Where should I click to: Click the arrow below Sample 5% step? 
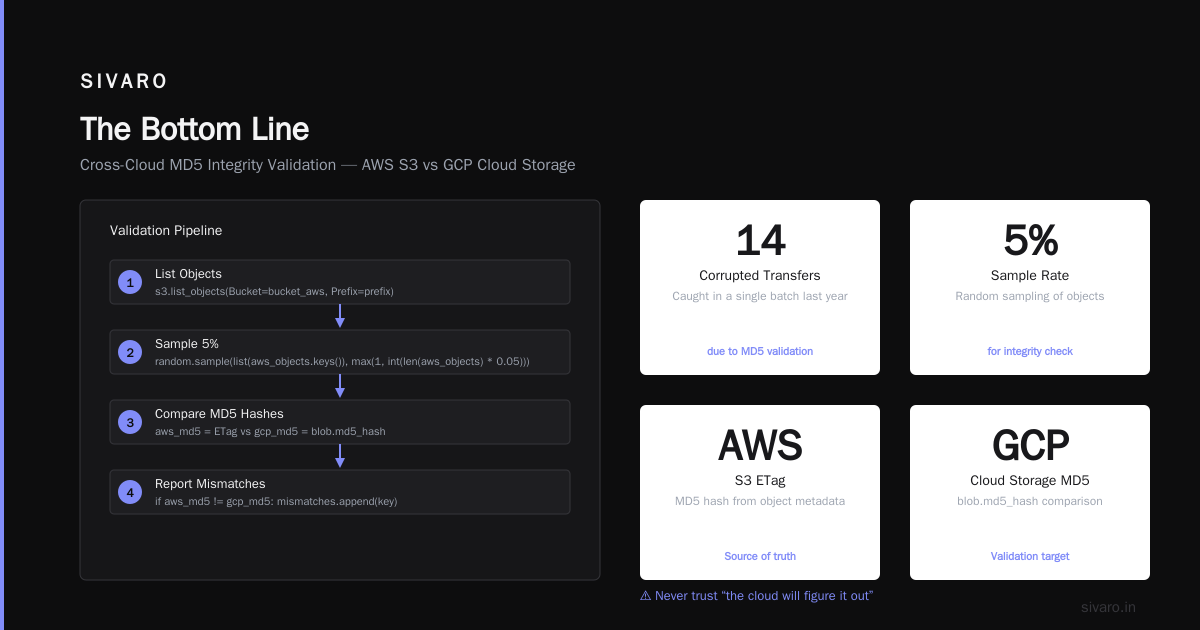click(340, 386)
